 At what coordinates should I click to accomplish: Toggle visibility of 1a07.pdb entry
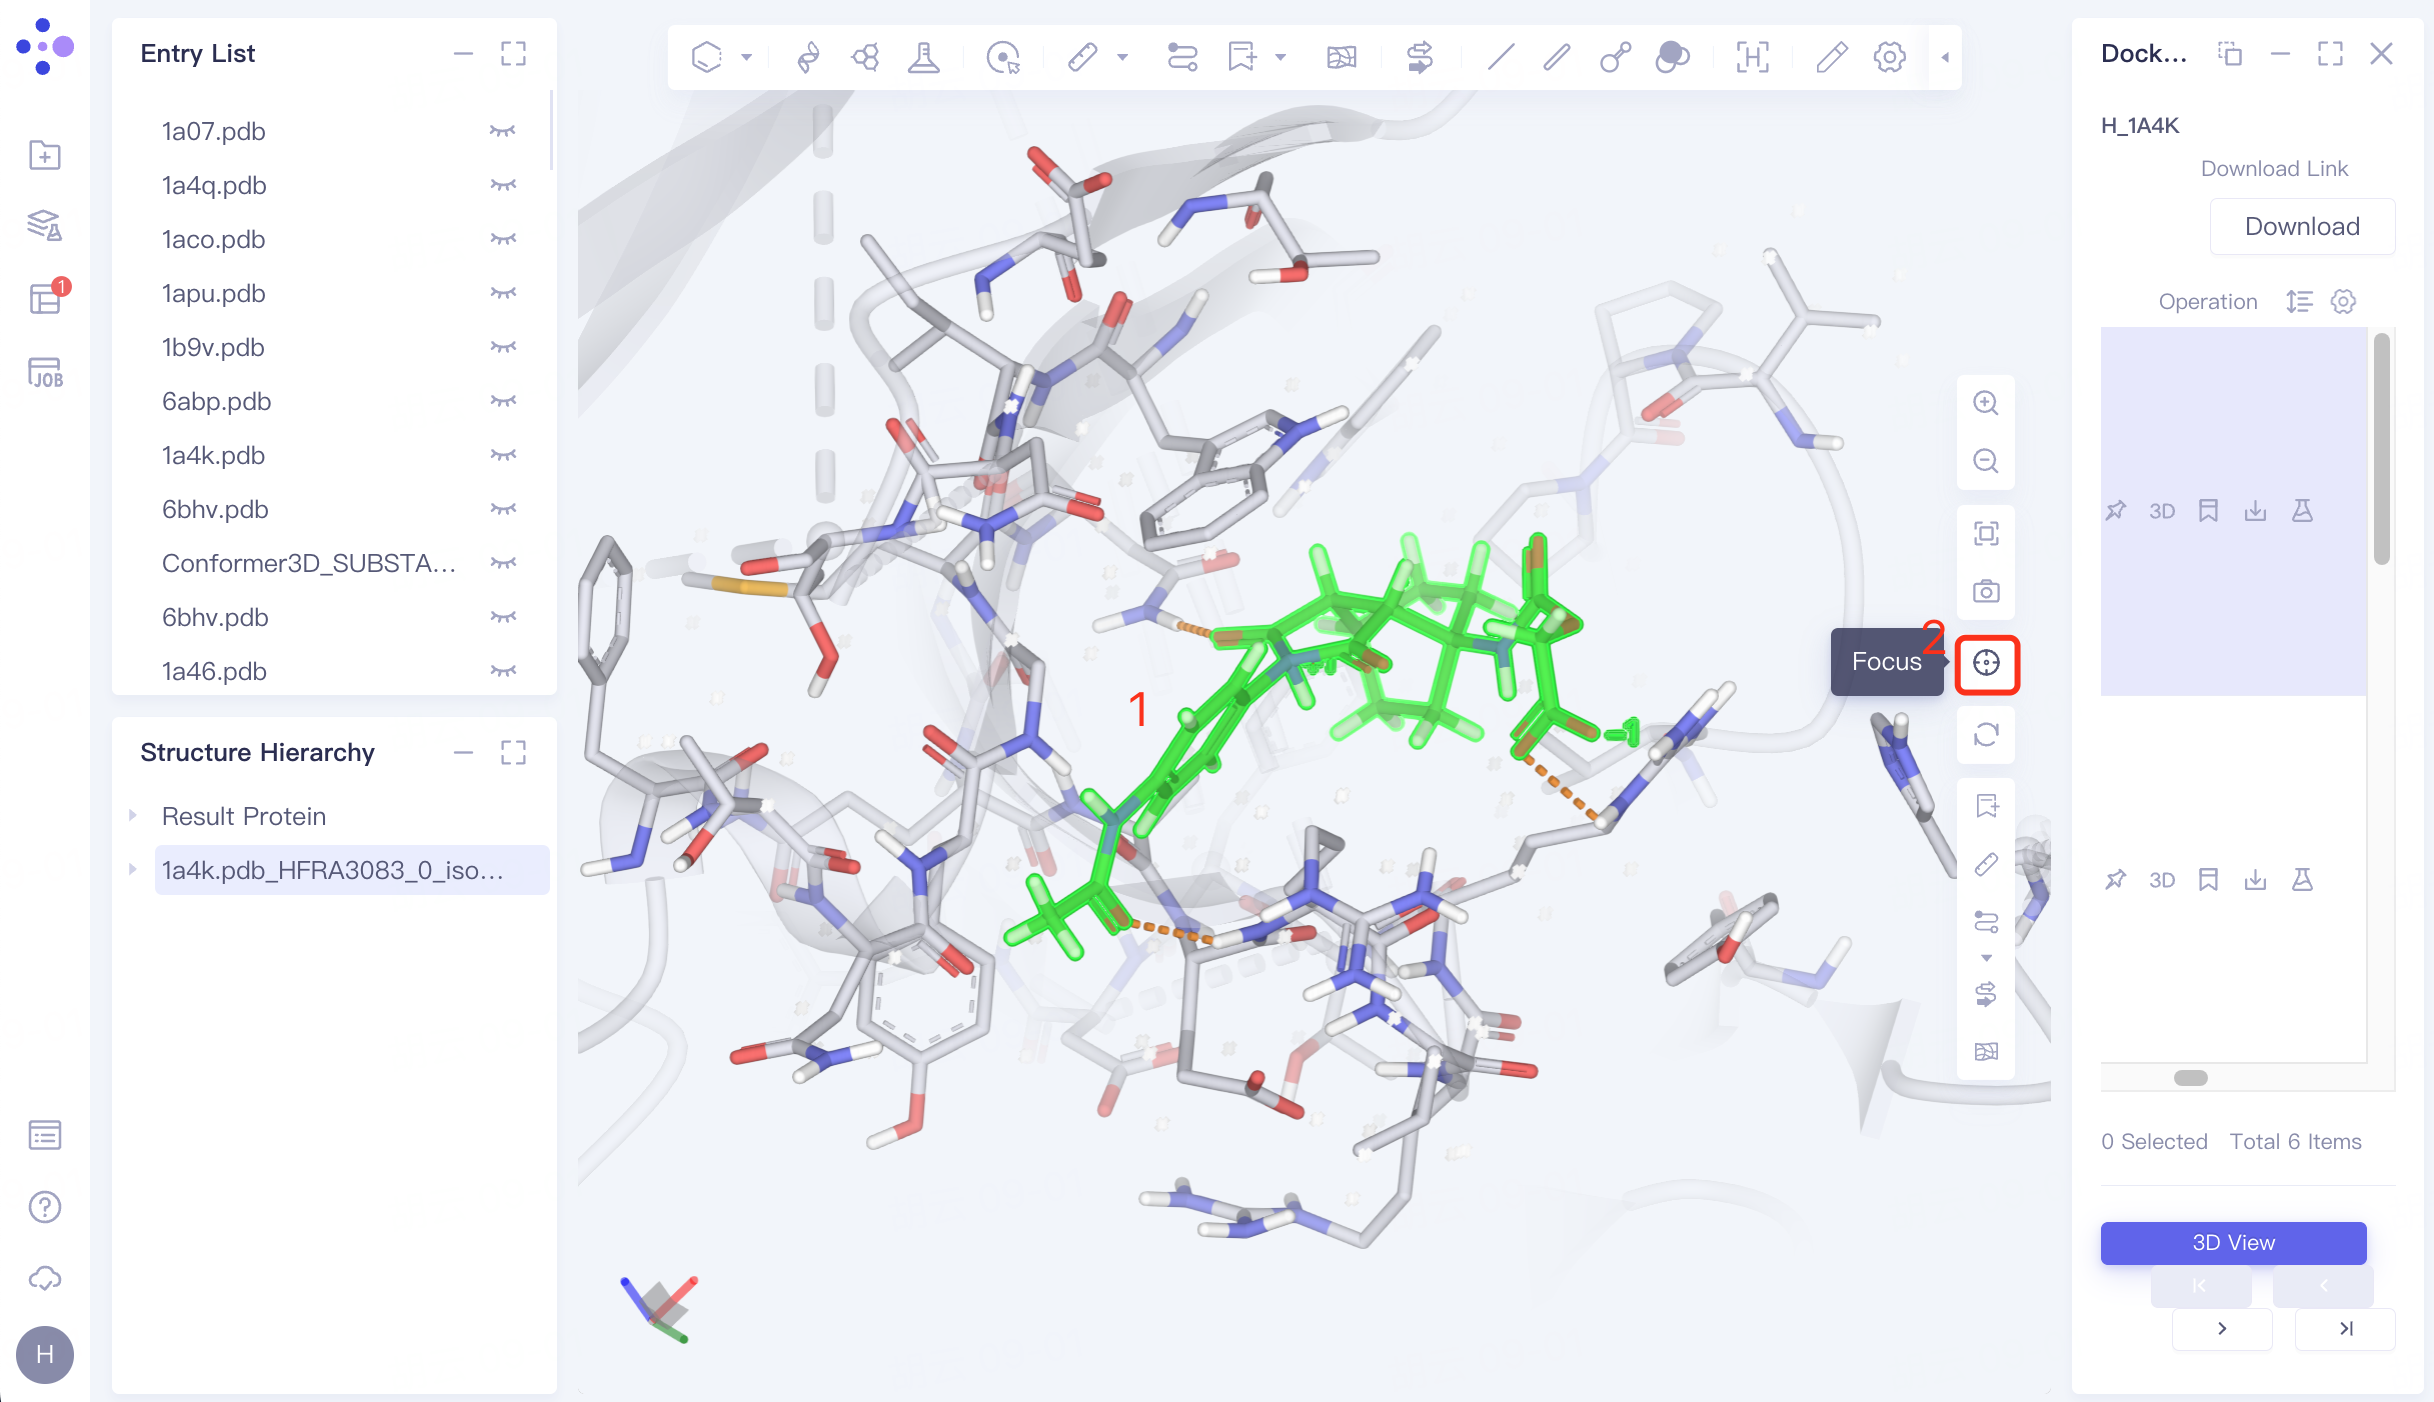coord(502,131)
